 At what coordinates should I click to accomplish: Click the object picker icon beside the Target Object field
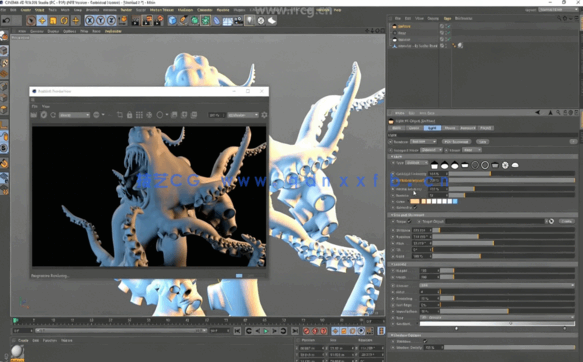tap(551, 221)
